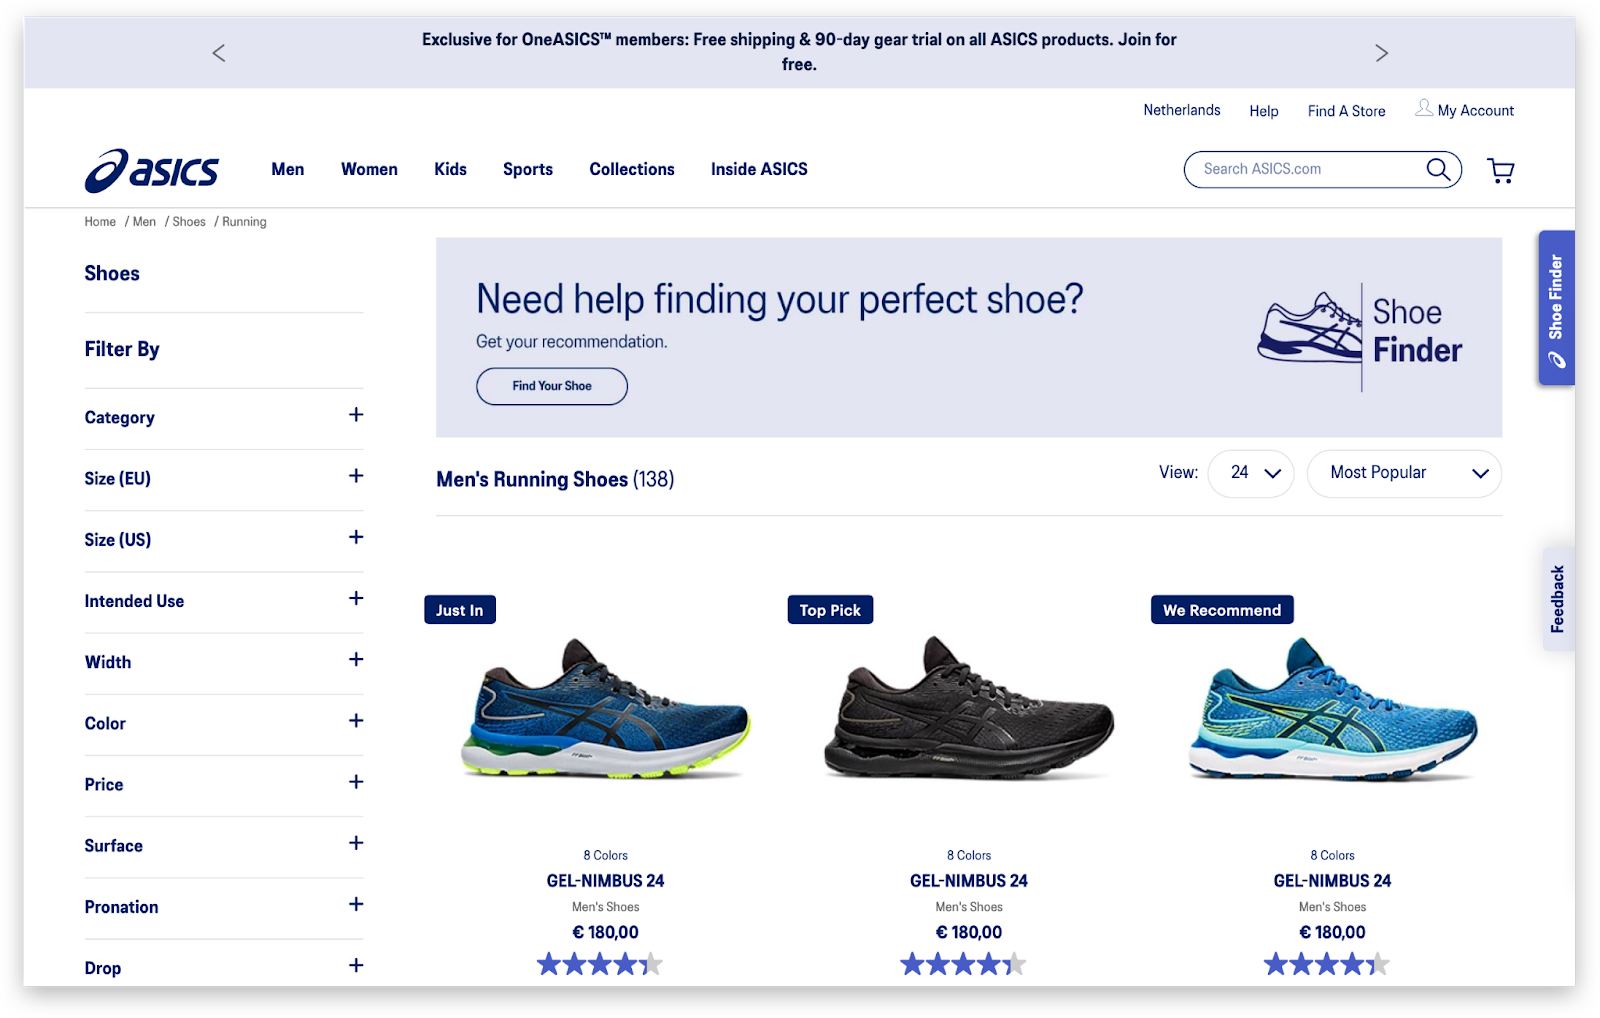Open the Men navigation menu

[x=287, y=169]
